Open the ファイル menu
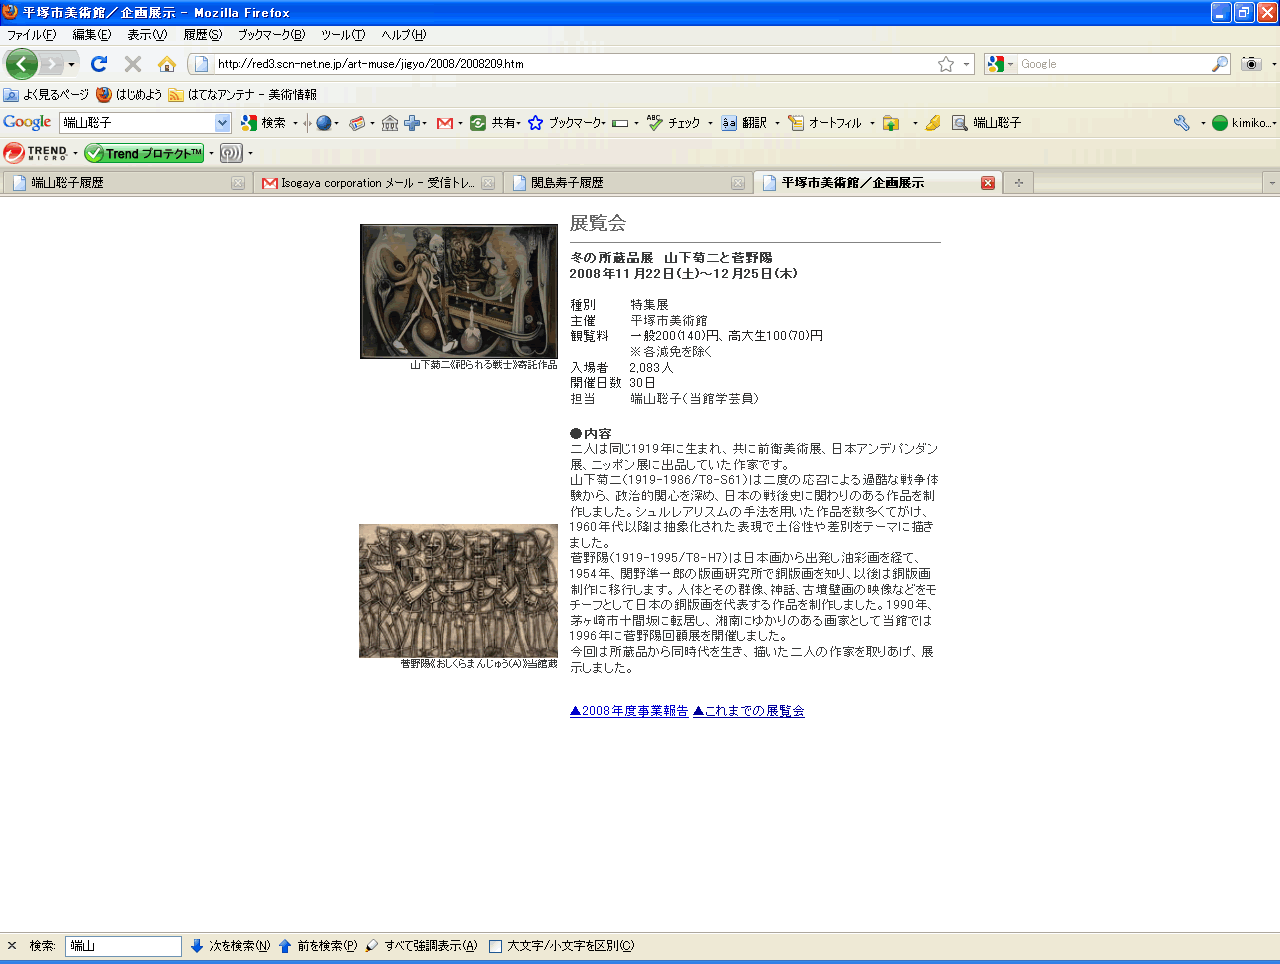 point(32,35)
